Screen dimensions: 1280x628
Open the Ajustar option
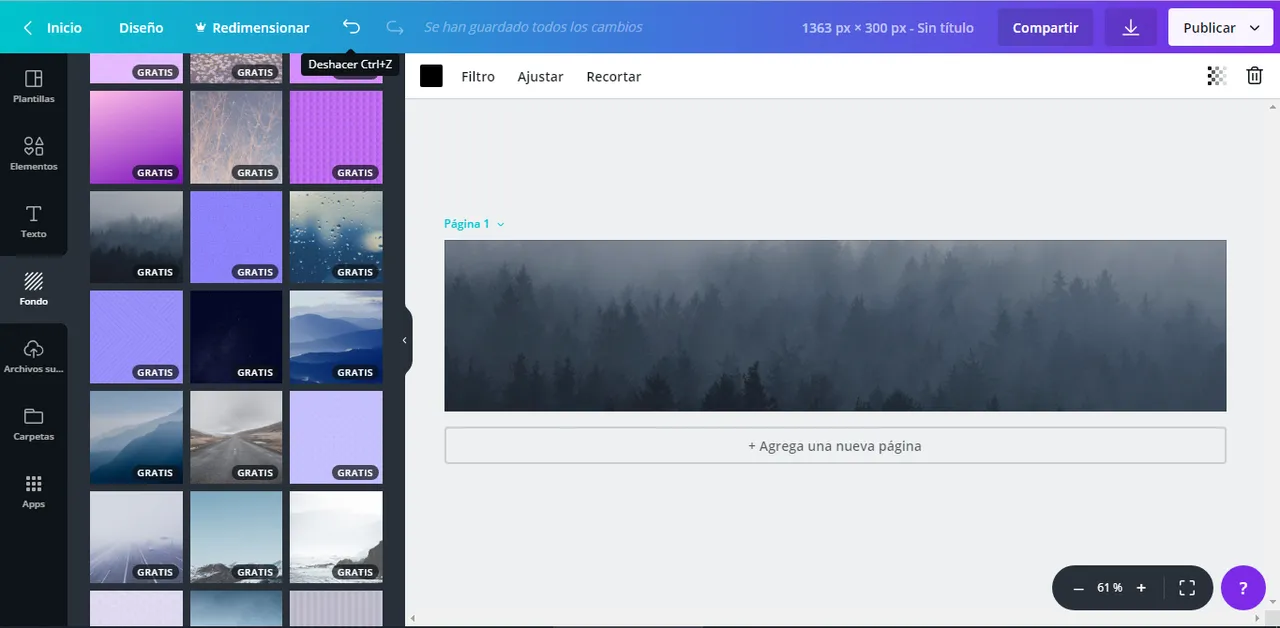click(x=540, y=76)
